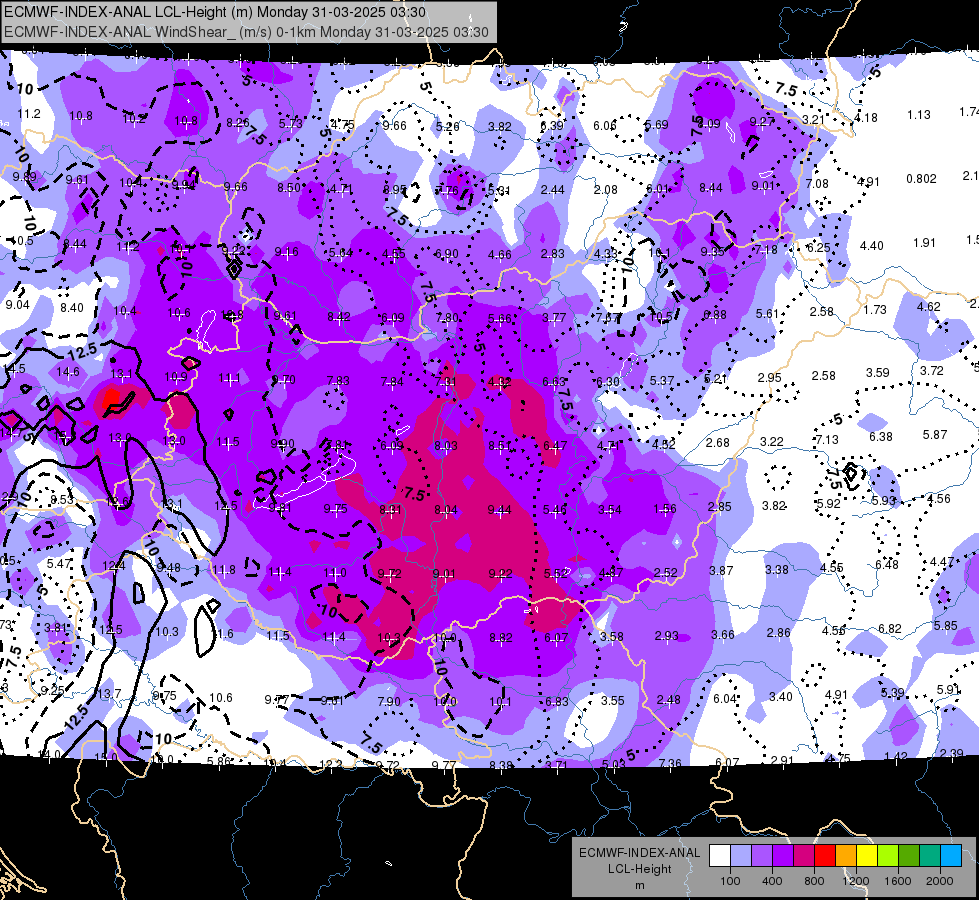This screenshot has height=900, width=979.
Task: Click the grid value 1.13
Action: 919,115
